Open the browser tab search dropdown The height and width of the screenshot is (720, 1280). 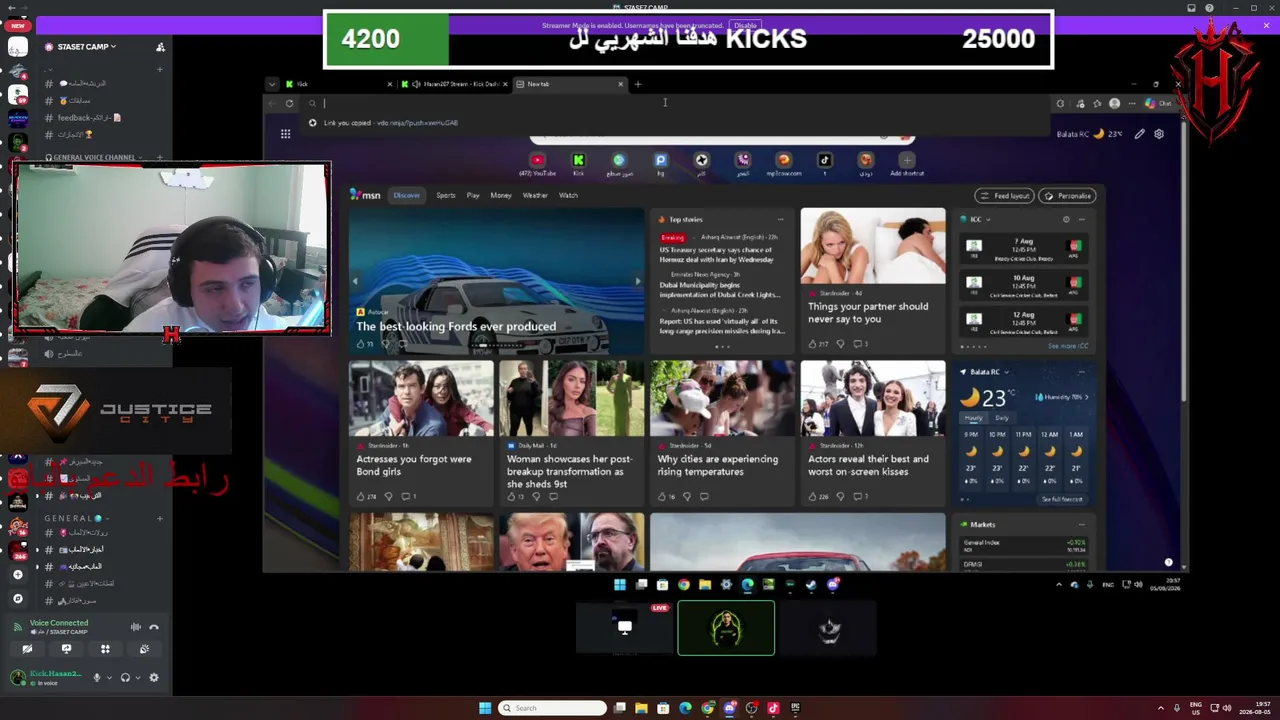point(271,84)
